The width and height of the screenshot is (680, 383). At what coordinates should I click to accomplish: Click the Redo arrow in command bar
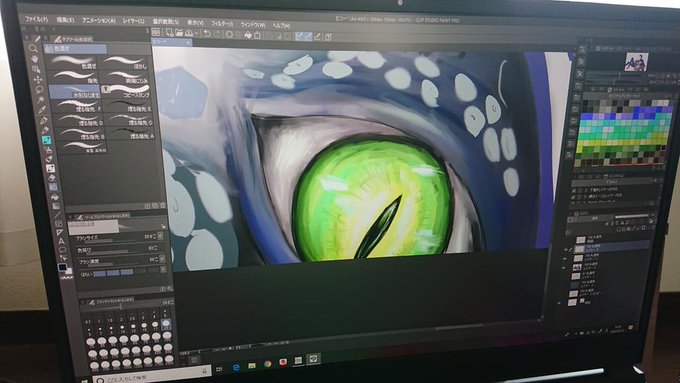[218, 34]
